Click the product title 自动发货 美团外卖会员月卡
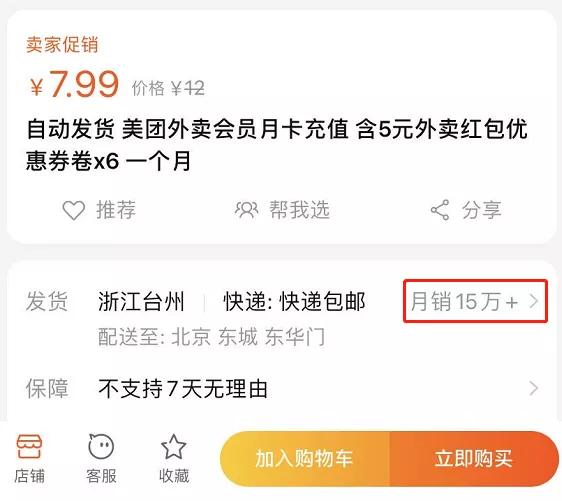Image resolution: width=562 pixels, height=501 pixels. pyautogui.click(x=277, y=145)
